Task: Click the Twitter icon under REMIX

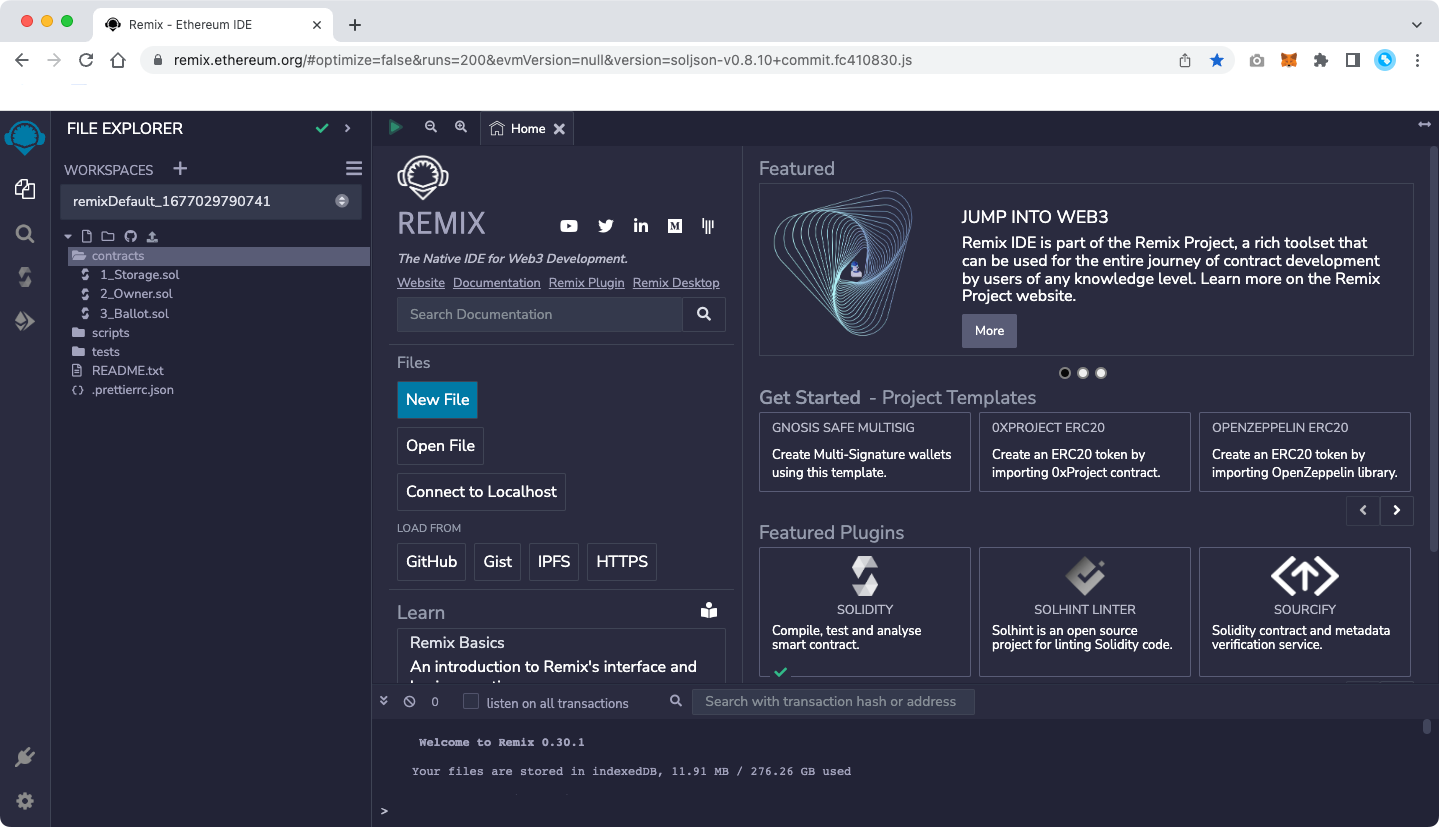Action: 605,226
